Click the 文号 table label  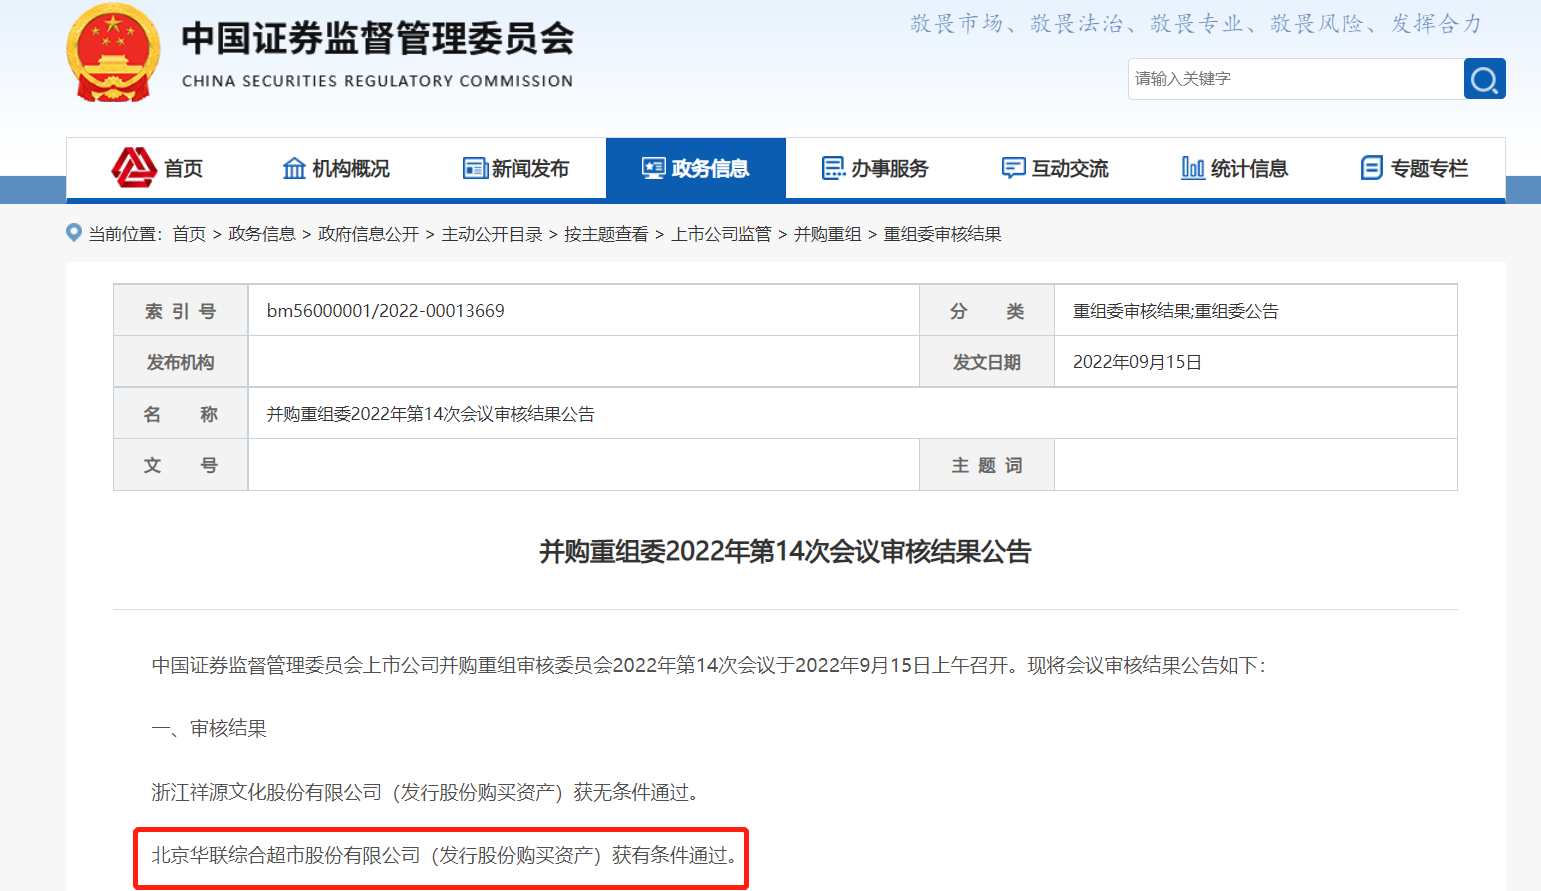pos(180,465)
